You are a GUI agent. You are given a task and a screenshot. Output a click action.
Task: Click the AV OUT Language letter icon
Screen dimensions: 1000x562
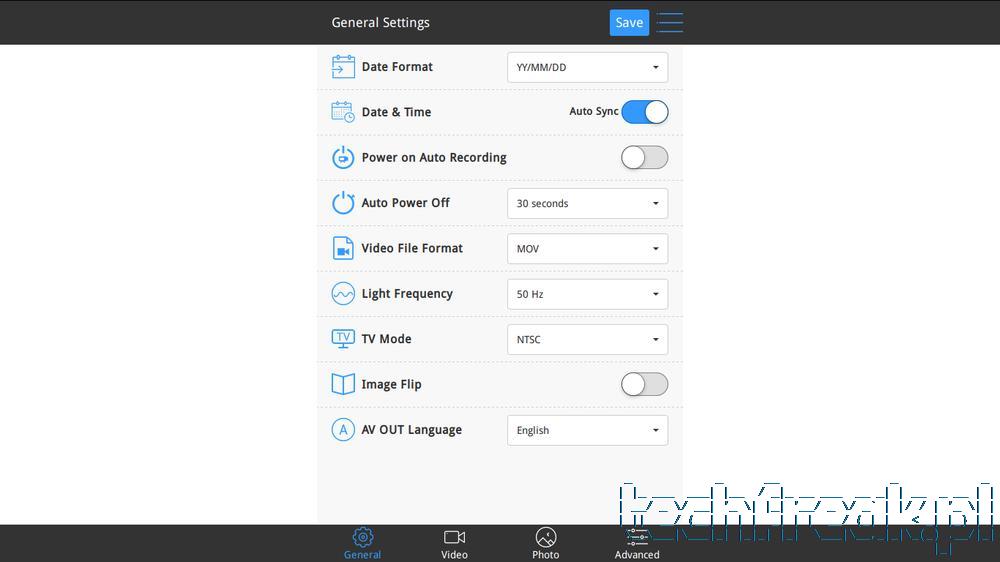343,430
